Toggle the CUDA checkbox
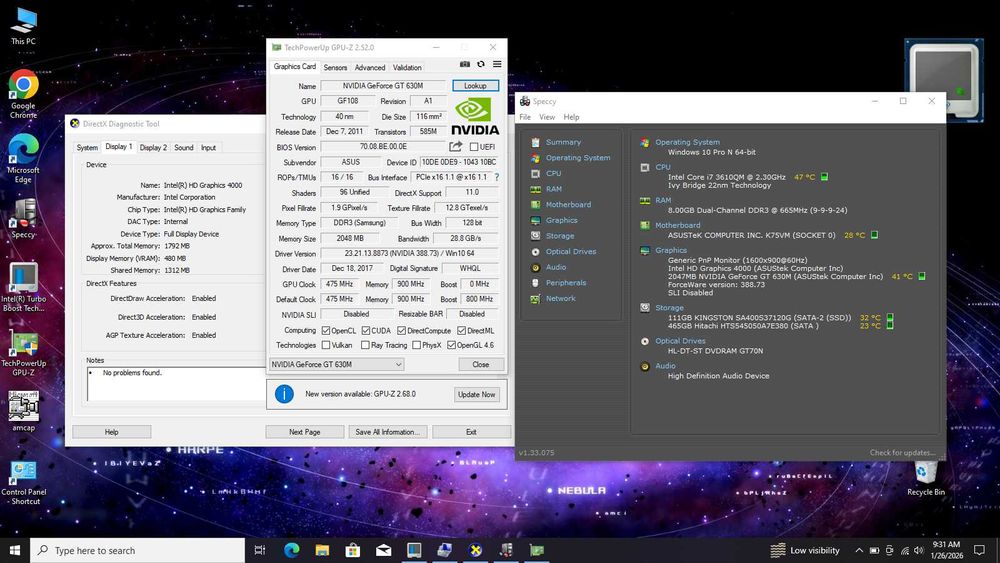Screen dimensions: 1000x563 pos(365,330)
